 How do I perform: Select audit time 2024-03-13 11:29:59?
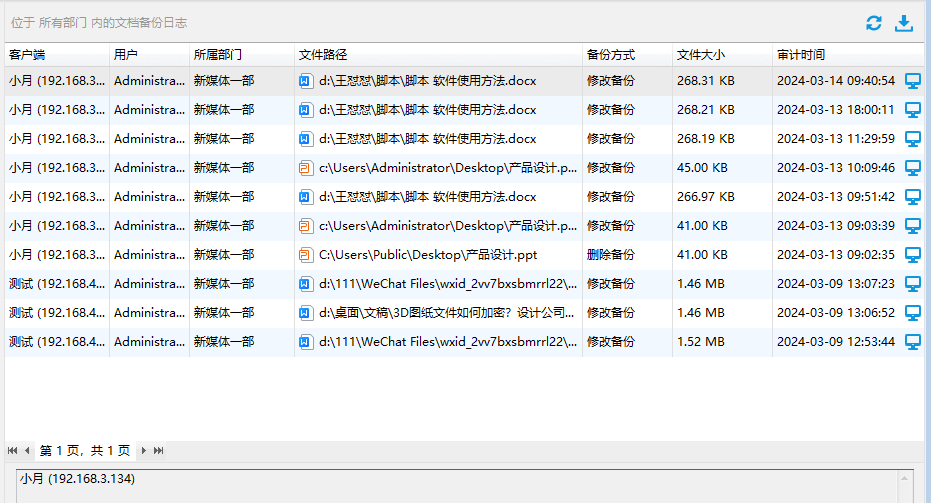pos(835,139)
